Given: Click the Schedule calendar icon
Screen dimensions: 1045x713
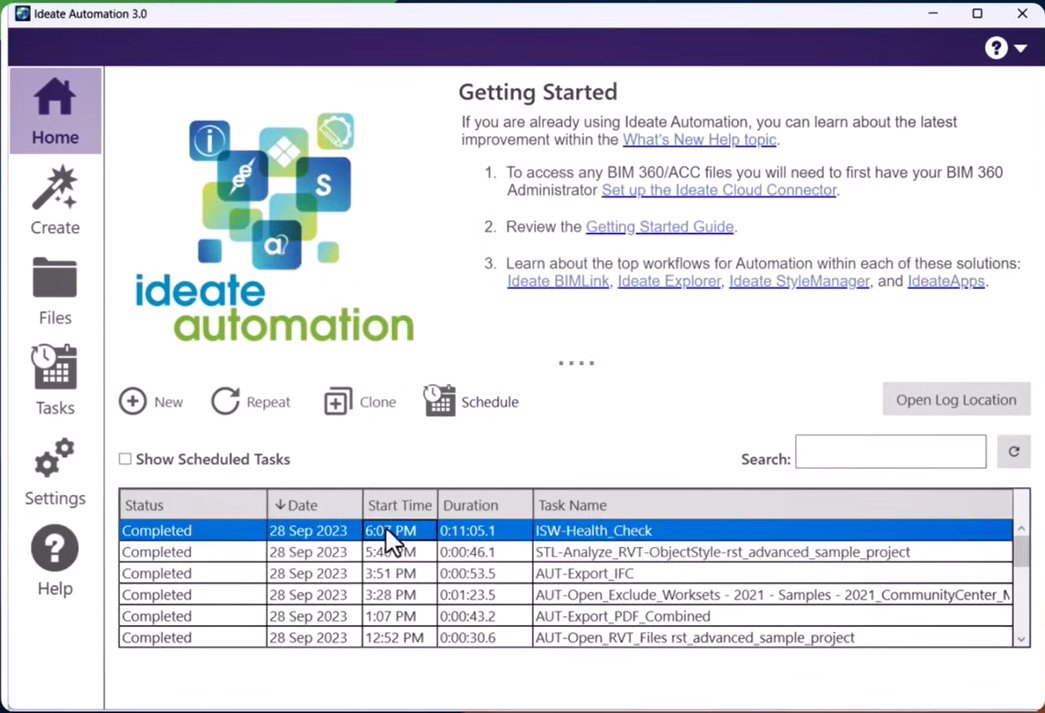Looking at the screenshot, I should [439, 400].
